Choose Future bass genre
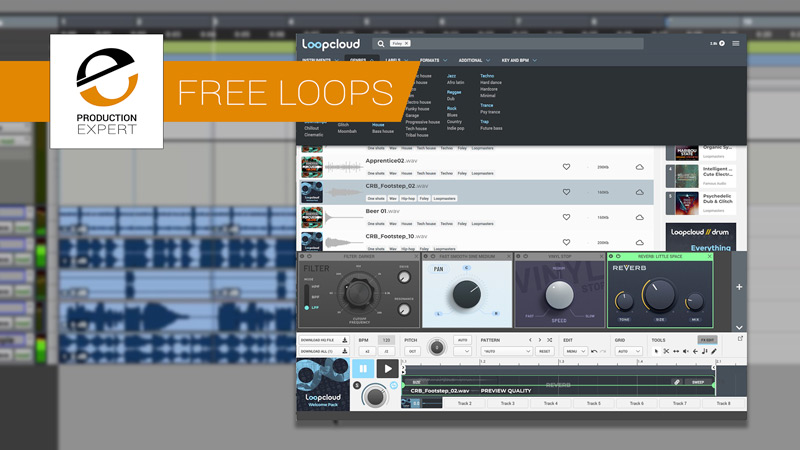This screenshot has height=450, width=800. point(491,129)
